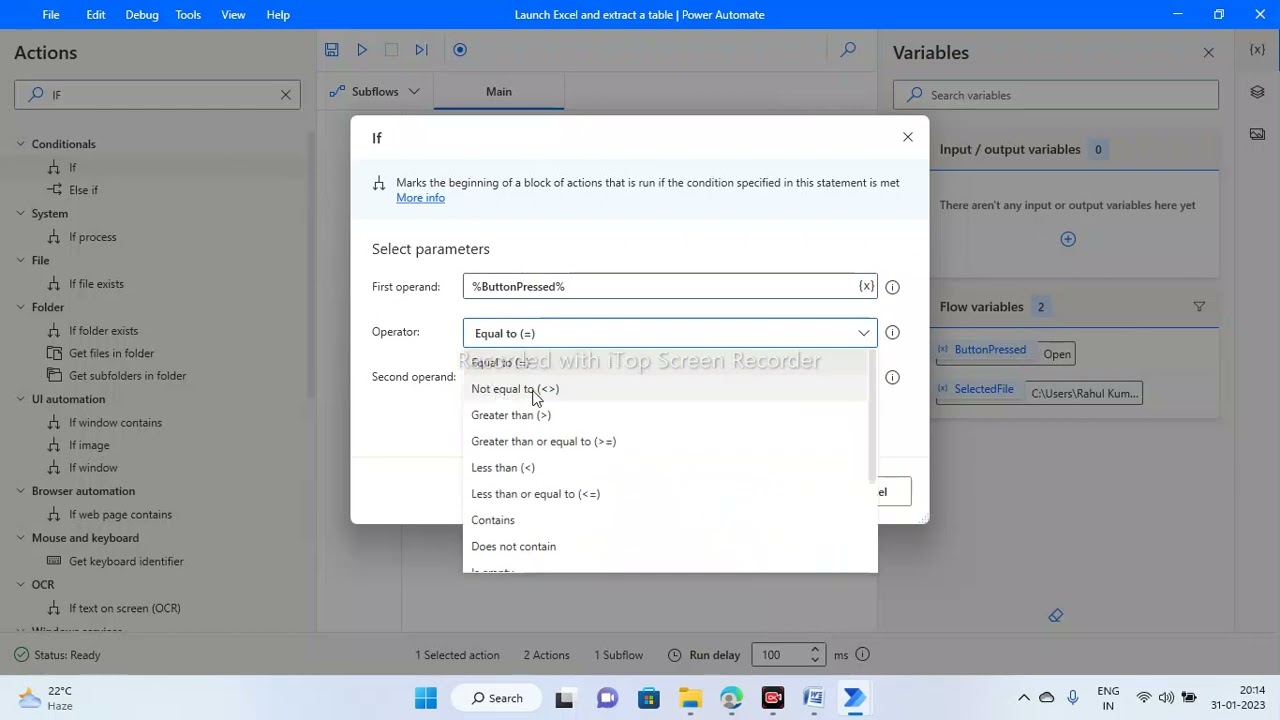The width and height of the screenshot is (1280, 720).
Task: Toggle Variables pane icon {x}
Action: (x=1257, y=50)
